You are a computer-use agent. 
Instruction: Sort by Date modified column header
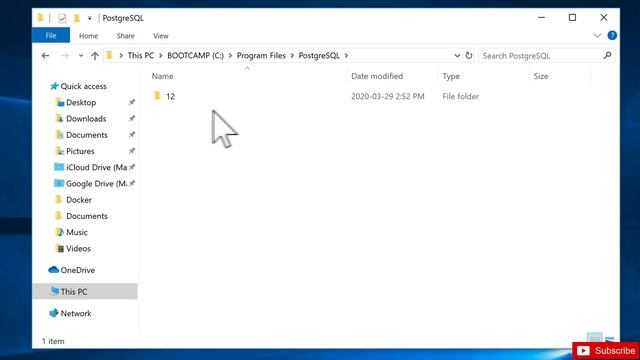click(377, 76)
